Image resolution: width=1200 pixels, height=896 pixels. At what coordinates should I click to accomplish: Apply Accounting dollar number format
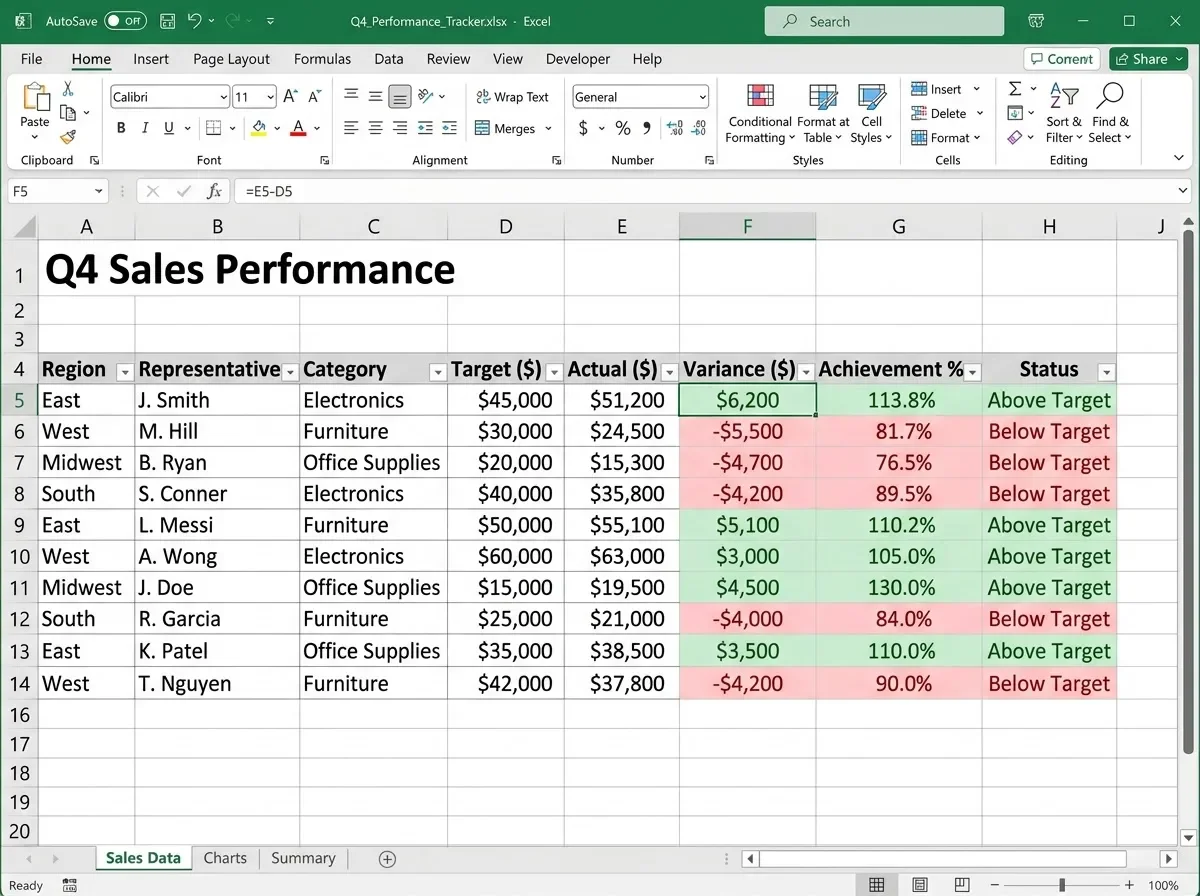(x=584, y=128)
